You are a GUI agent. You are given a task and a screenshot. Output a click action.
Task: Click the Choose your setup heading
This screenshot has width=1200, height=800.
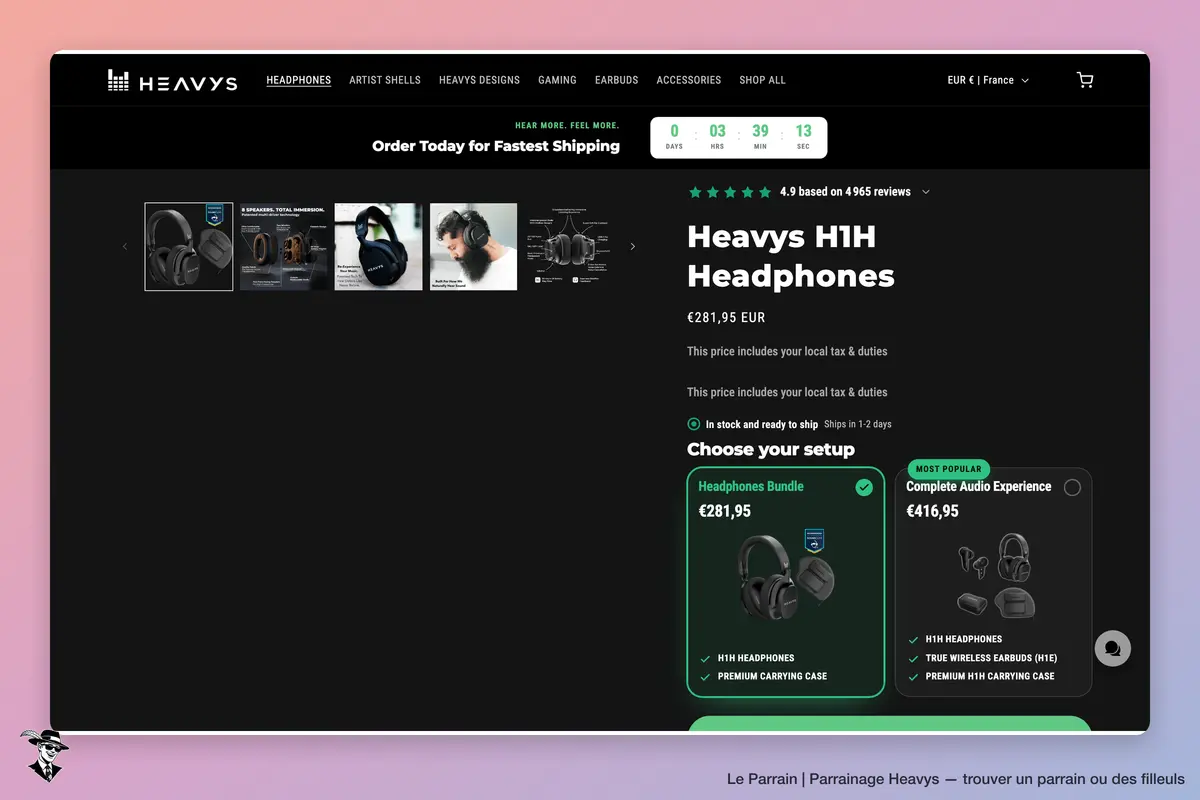(771, 449)
